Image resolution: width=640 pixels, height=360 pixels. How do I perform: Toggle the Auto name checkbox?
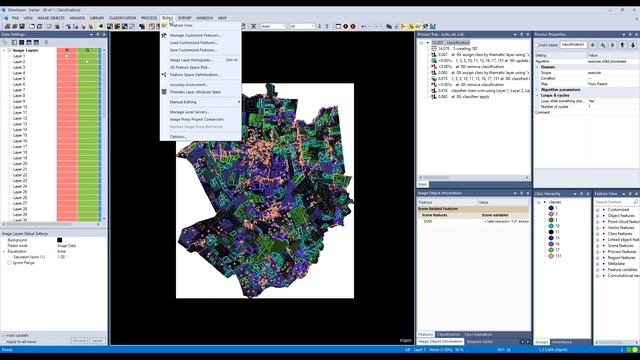click(537, 45)
